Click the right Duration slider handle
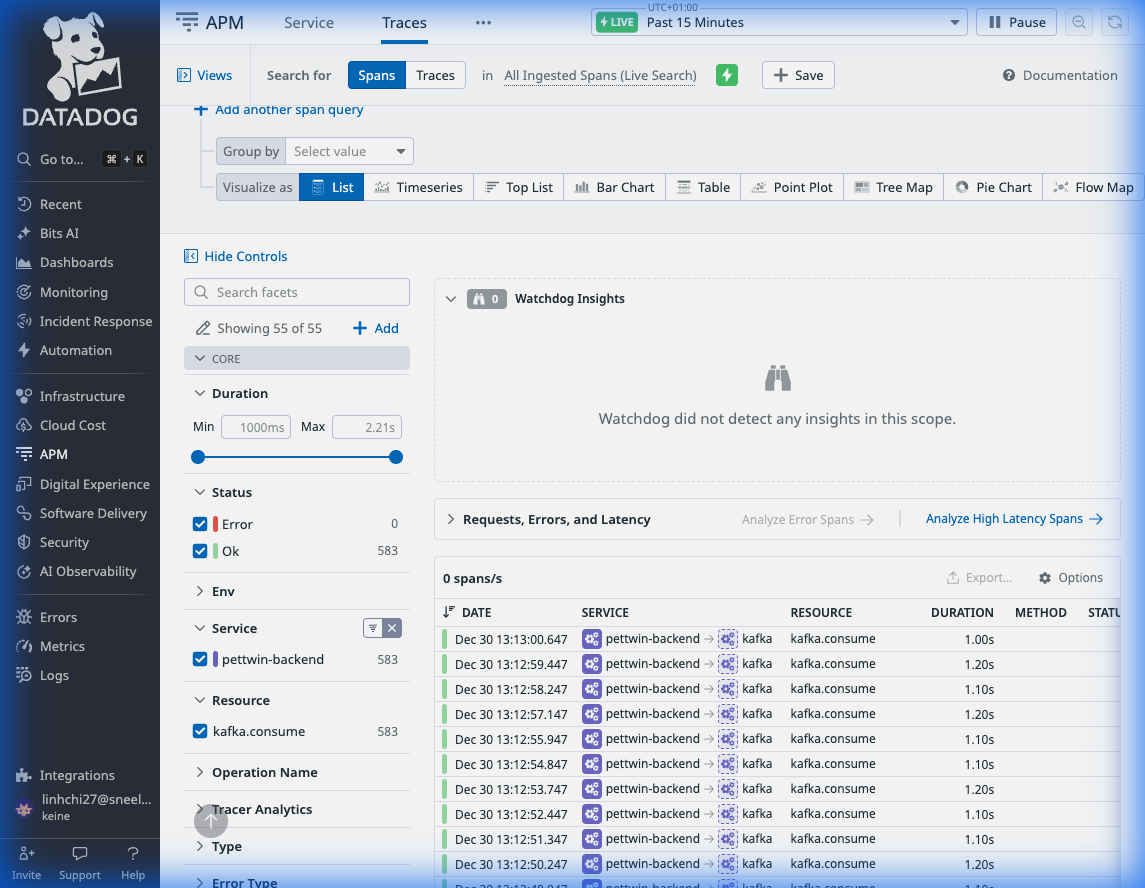This screenshot has height=888, width=1145. coord(396,457)
